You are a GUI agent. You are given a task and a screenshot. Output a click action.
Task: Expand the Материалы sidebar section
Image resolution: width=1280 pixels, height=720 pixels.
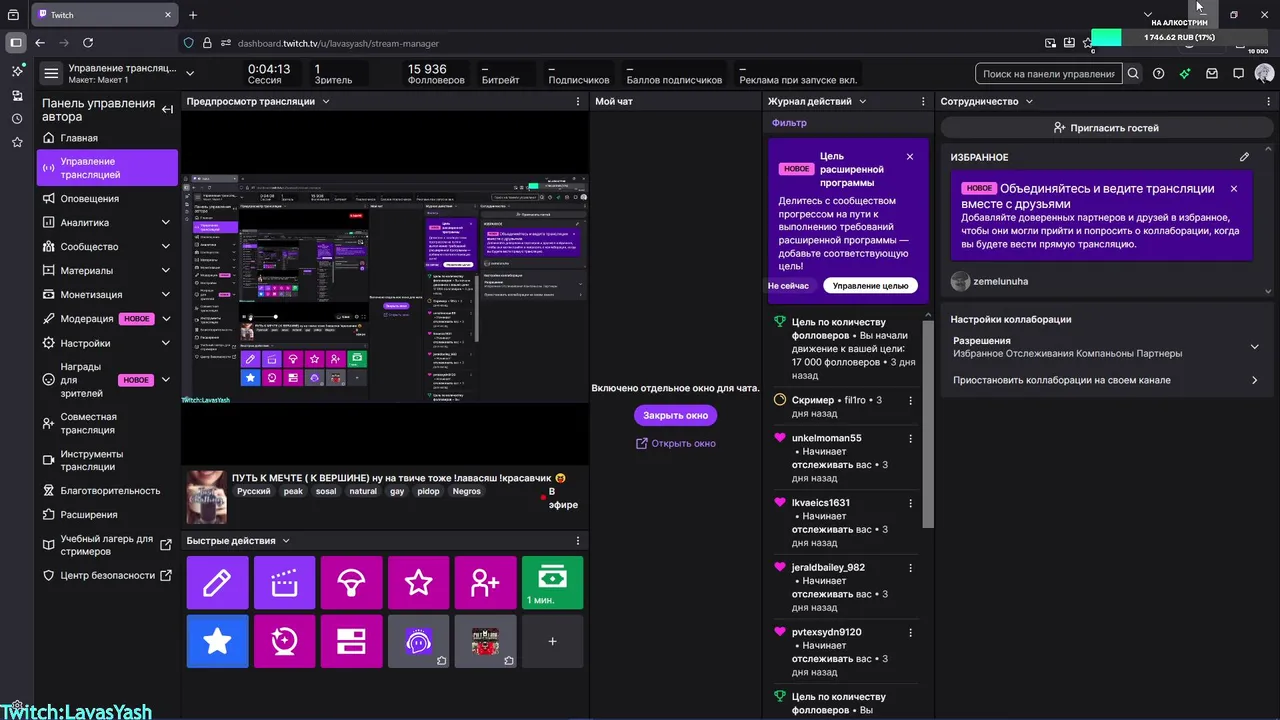166,271
